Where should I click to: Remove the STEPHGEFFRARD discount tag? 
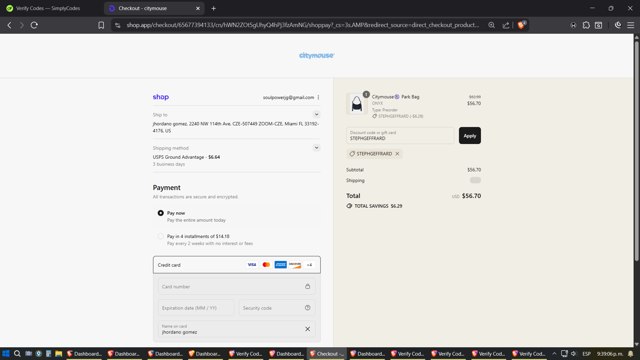(397, 154)
